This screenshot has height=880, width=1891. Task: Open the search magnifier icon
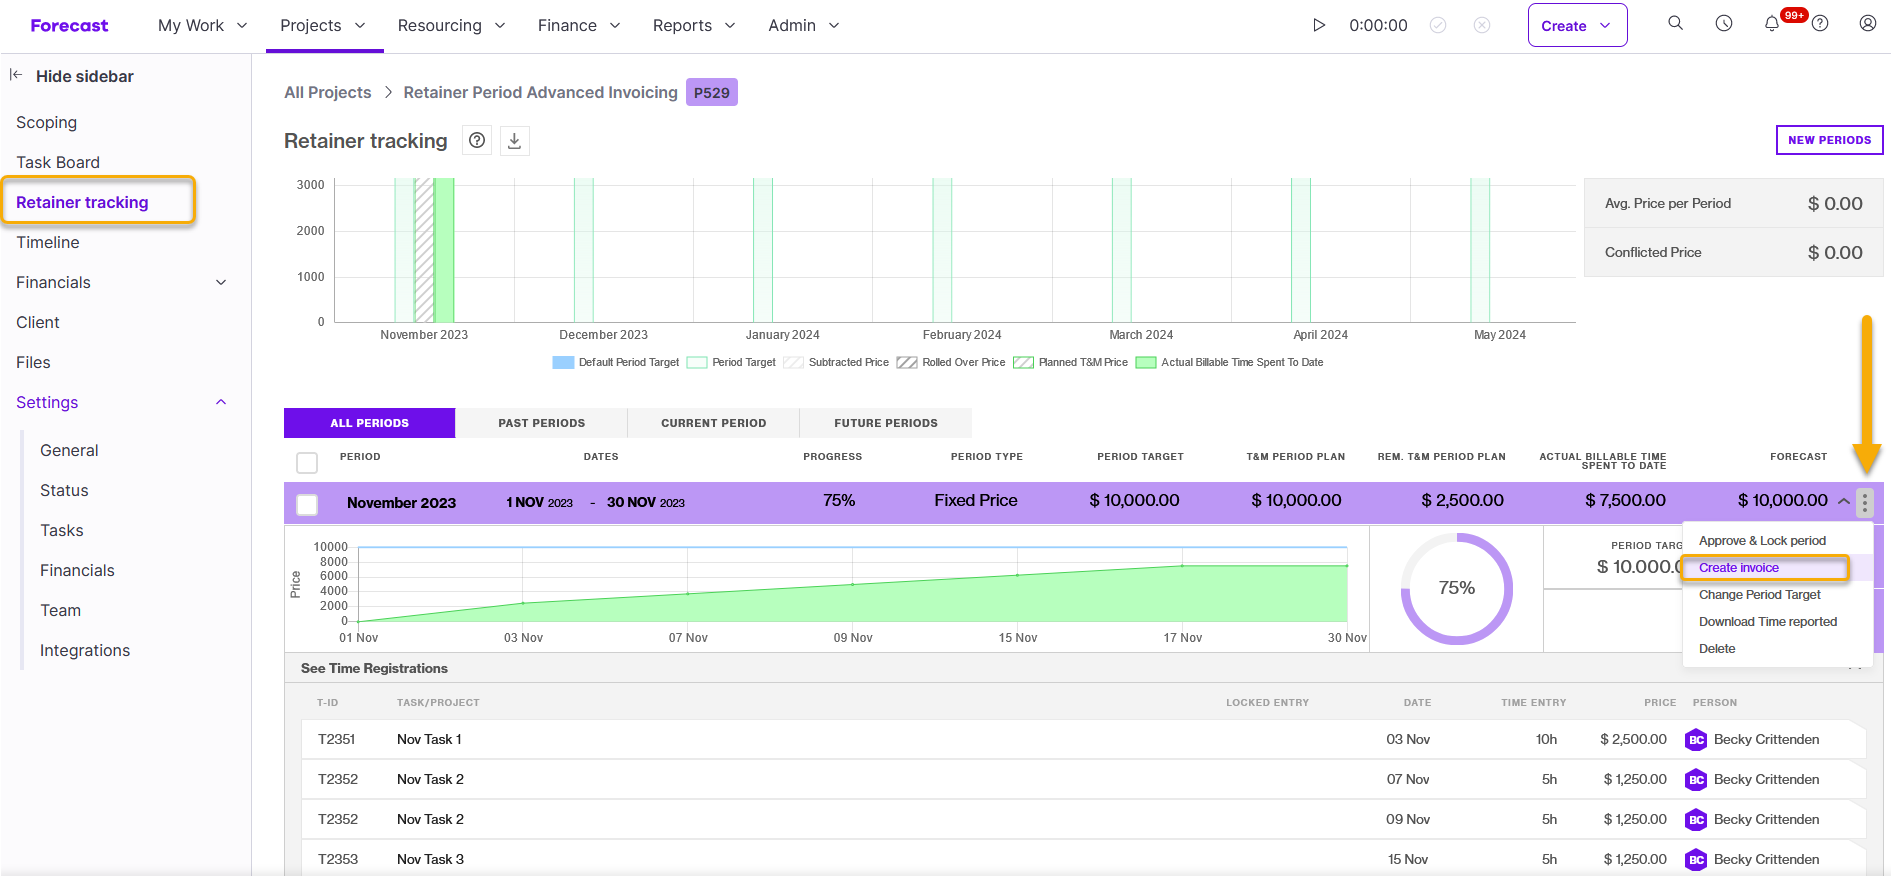tap(1676, 23)
